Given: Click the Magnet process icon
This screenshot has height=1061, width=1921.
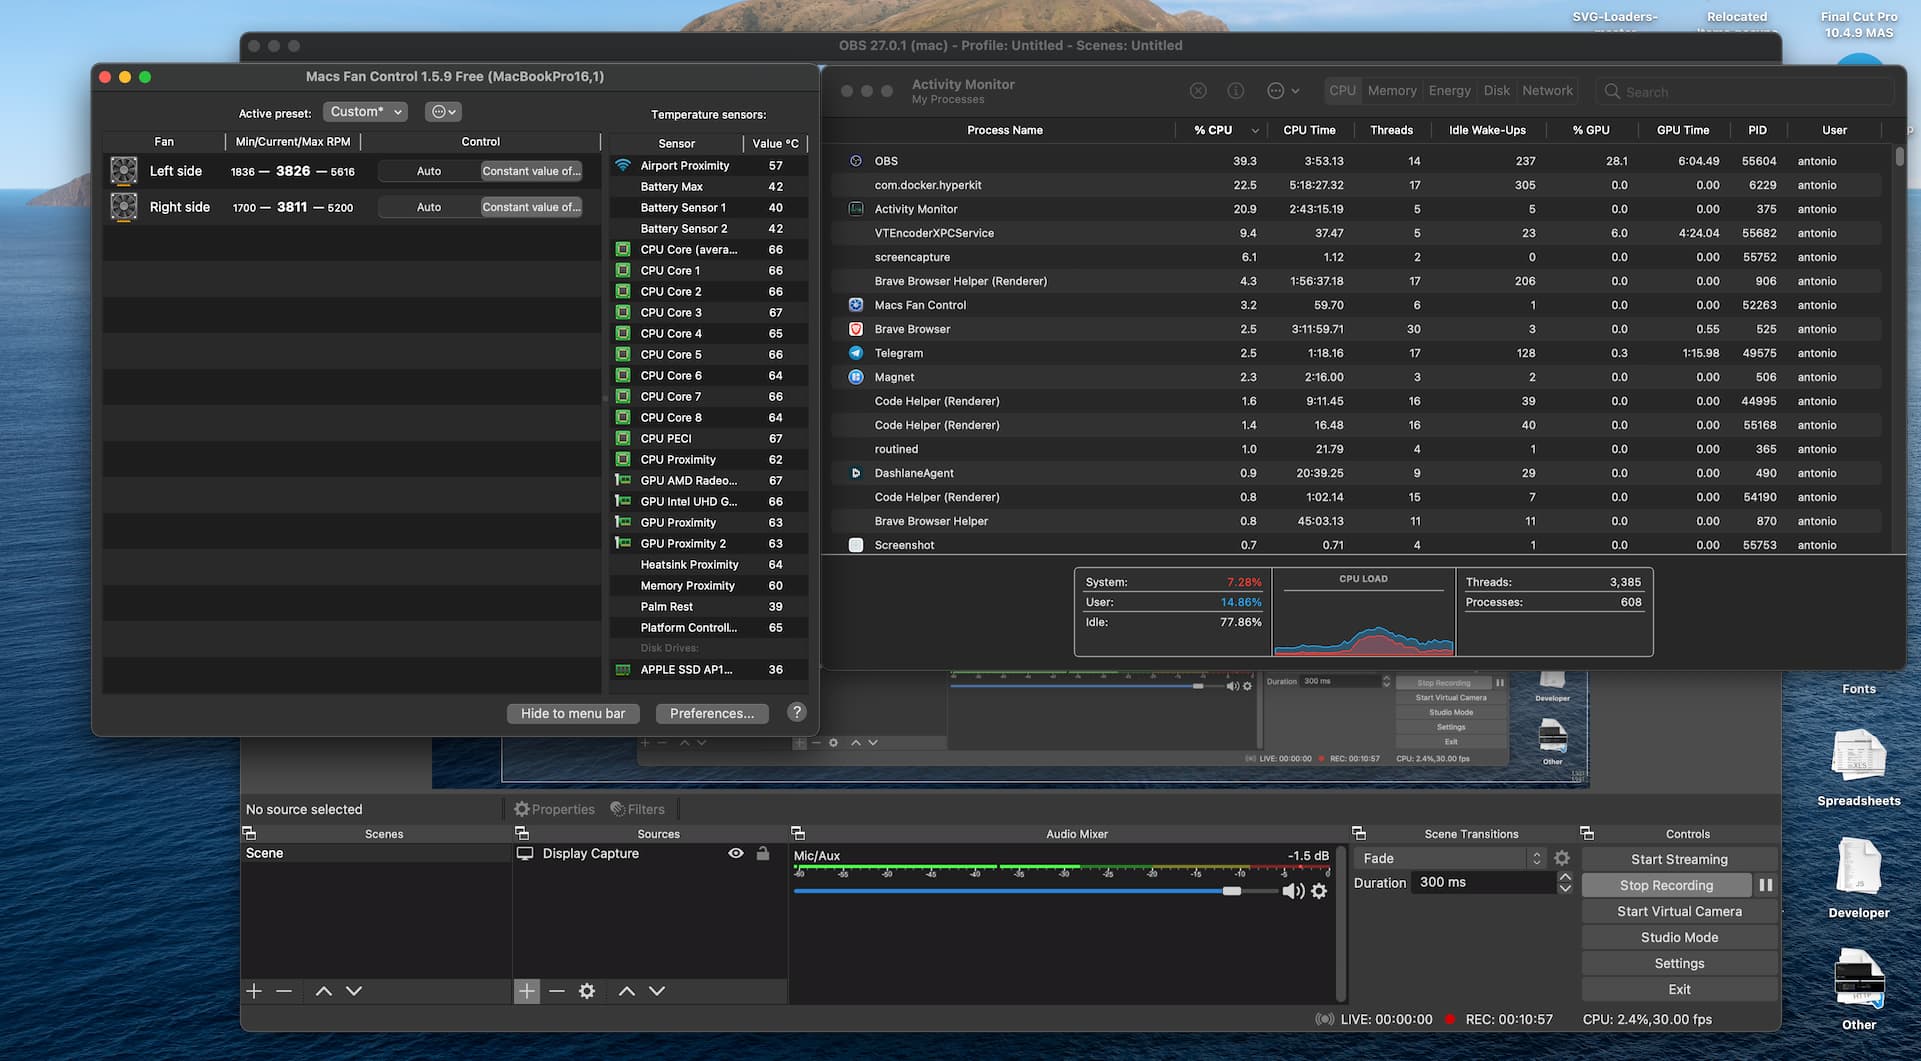Looking at the screenshot, I should point(856,377).
